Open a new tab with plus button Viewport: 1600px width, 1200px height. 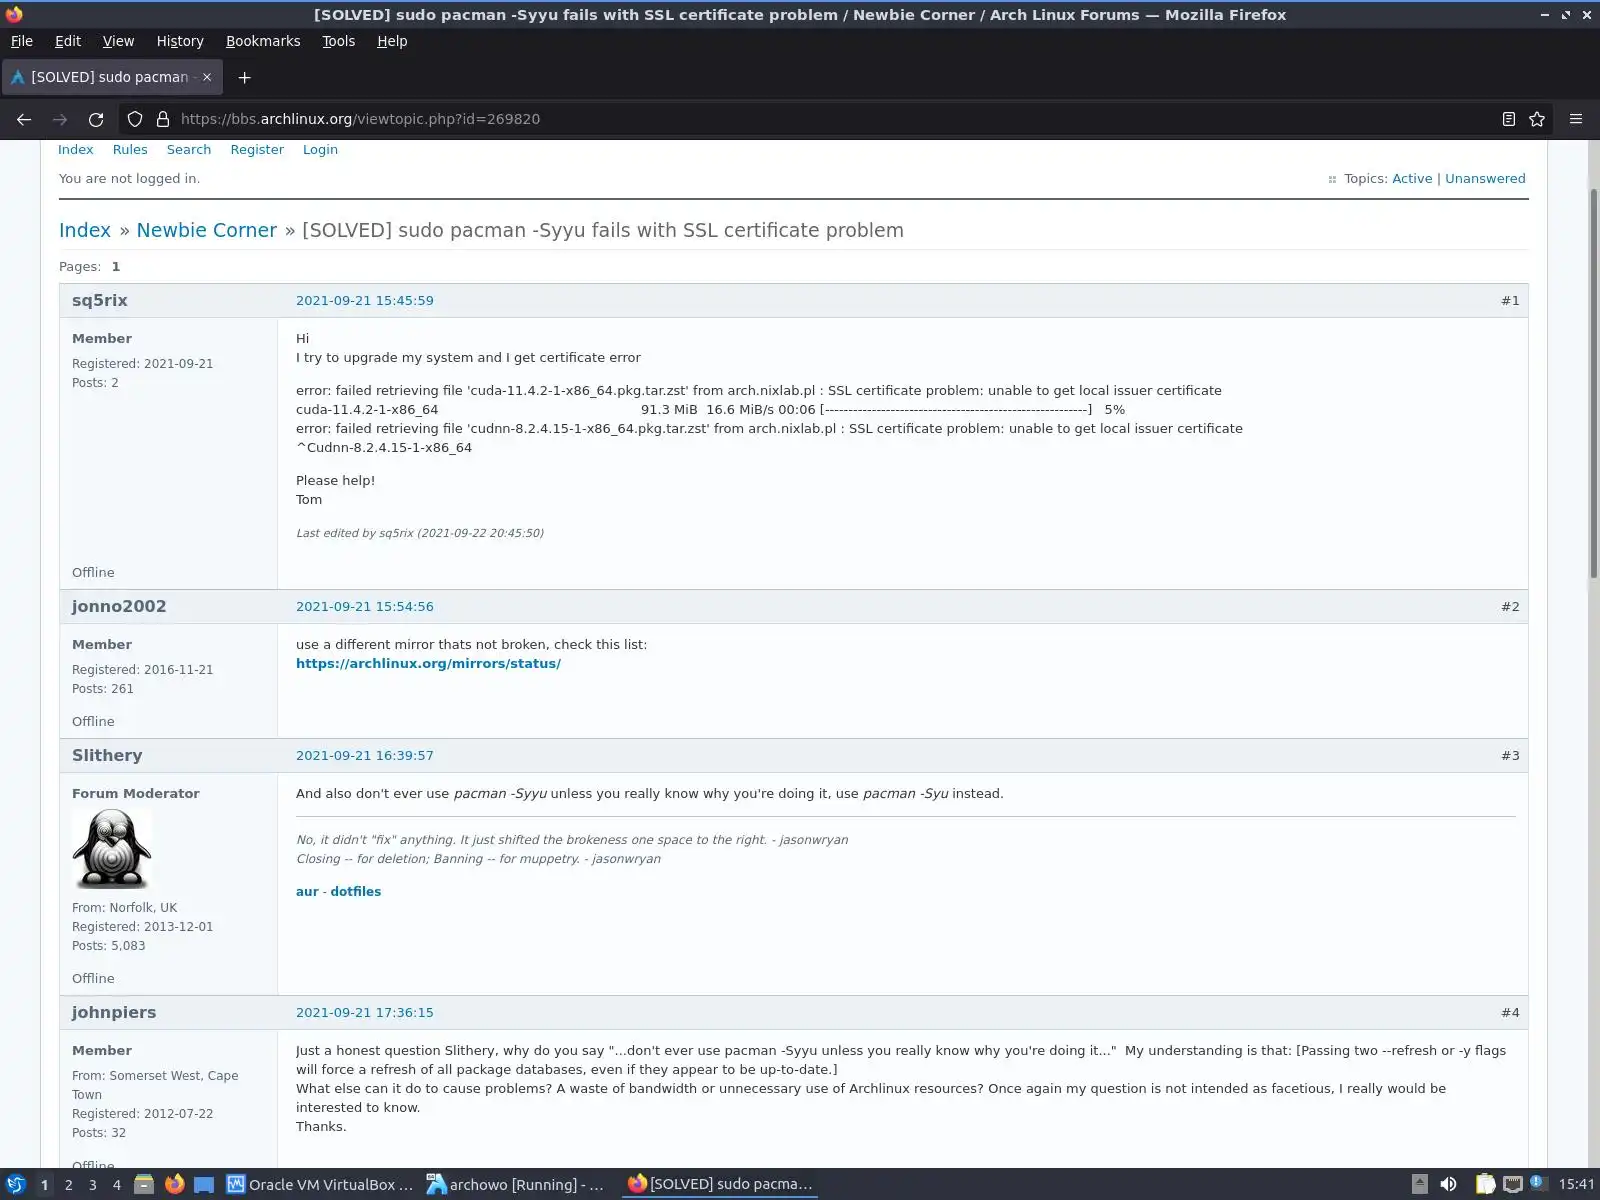coord(244,77)
